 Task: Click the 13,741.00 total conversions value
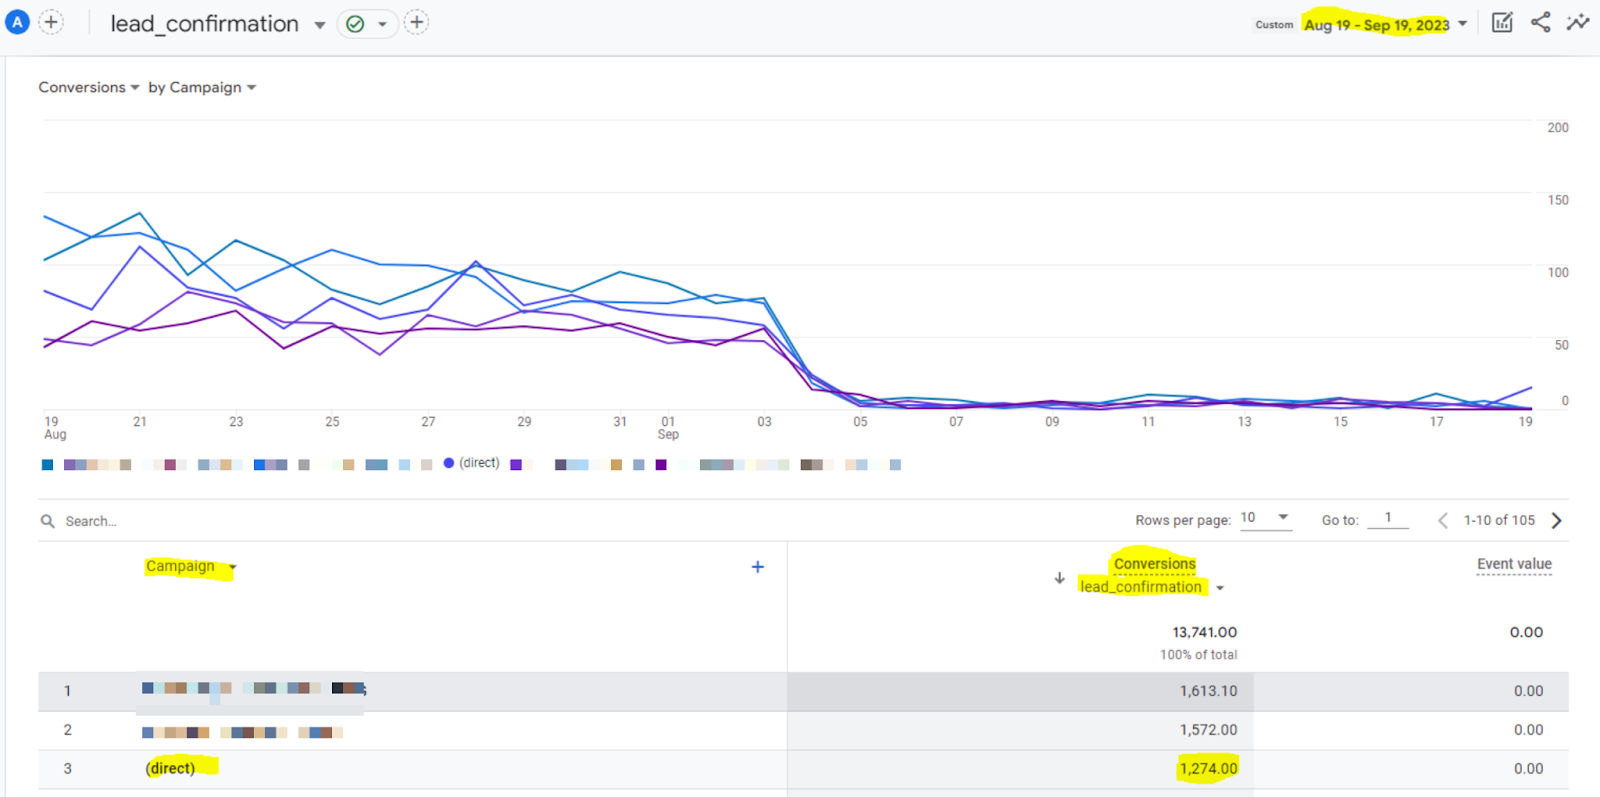coord(1204,632)
